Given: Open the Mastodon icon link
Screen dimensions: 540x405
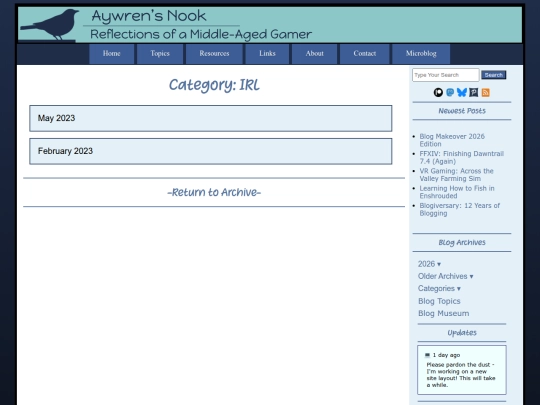Looking at the screenshot, I should (450, 92).
